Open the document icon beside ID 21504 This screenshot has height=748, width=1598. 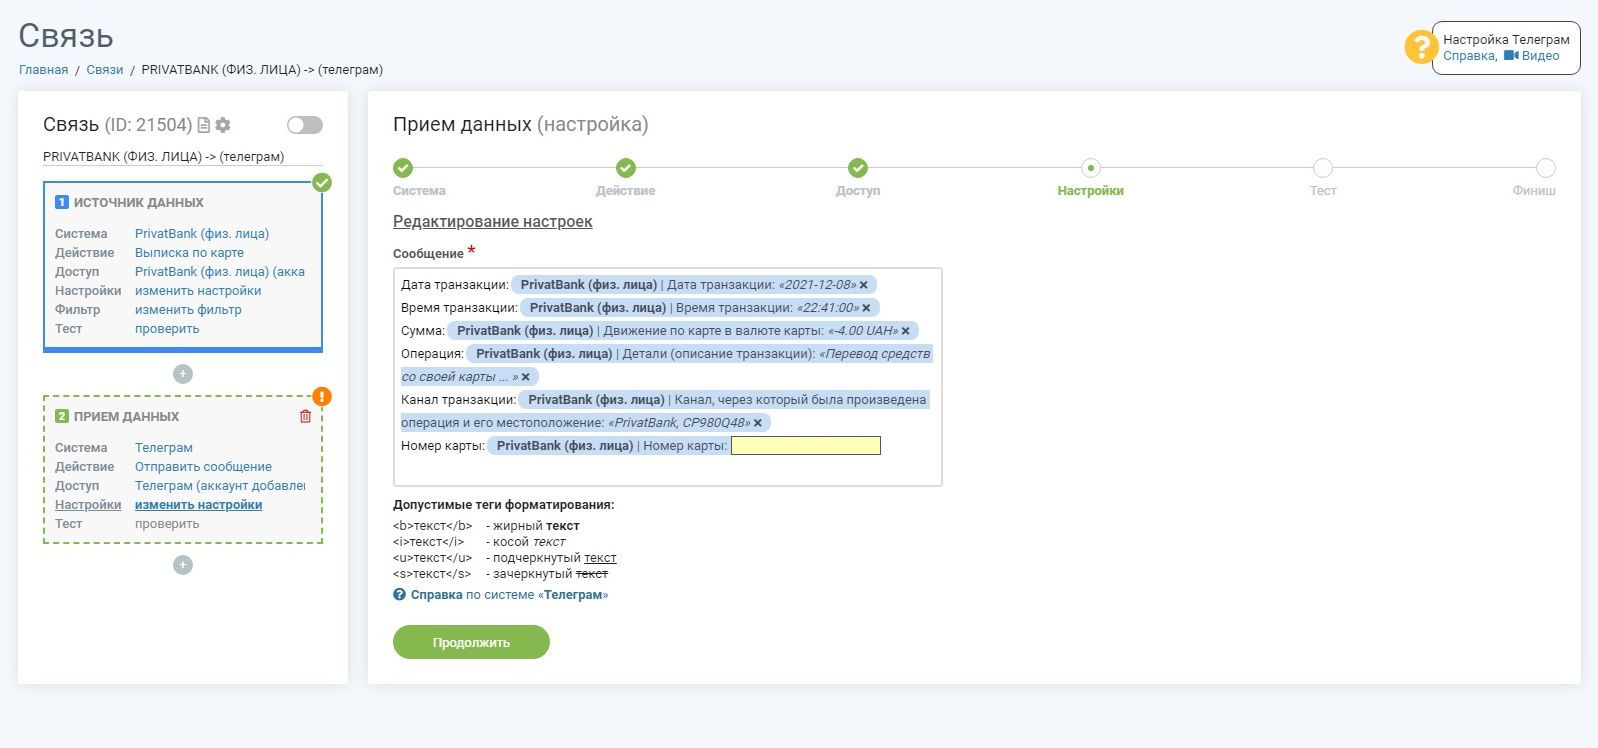coord(204,125)
